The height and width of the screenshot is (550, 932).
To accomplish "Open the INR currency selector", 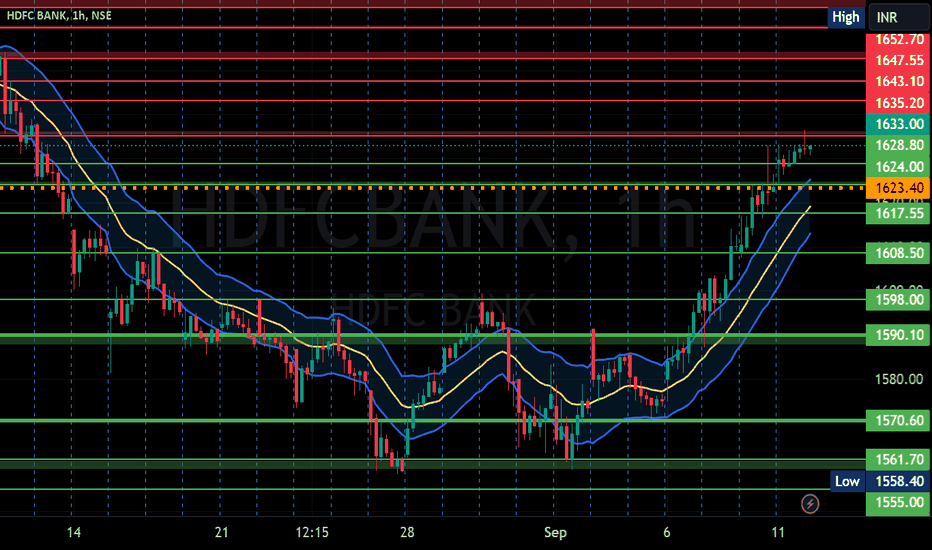I will [x=900, y=17].
